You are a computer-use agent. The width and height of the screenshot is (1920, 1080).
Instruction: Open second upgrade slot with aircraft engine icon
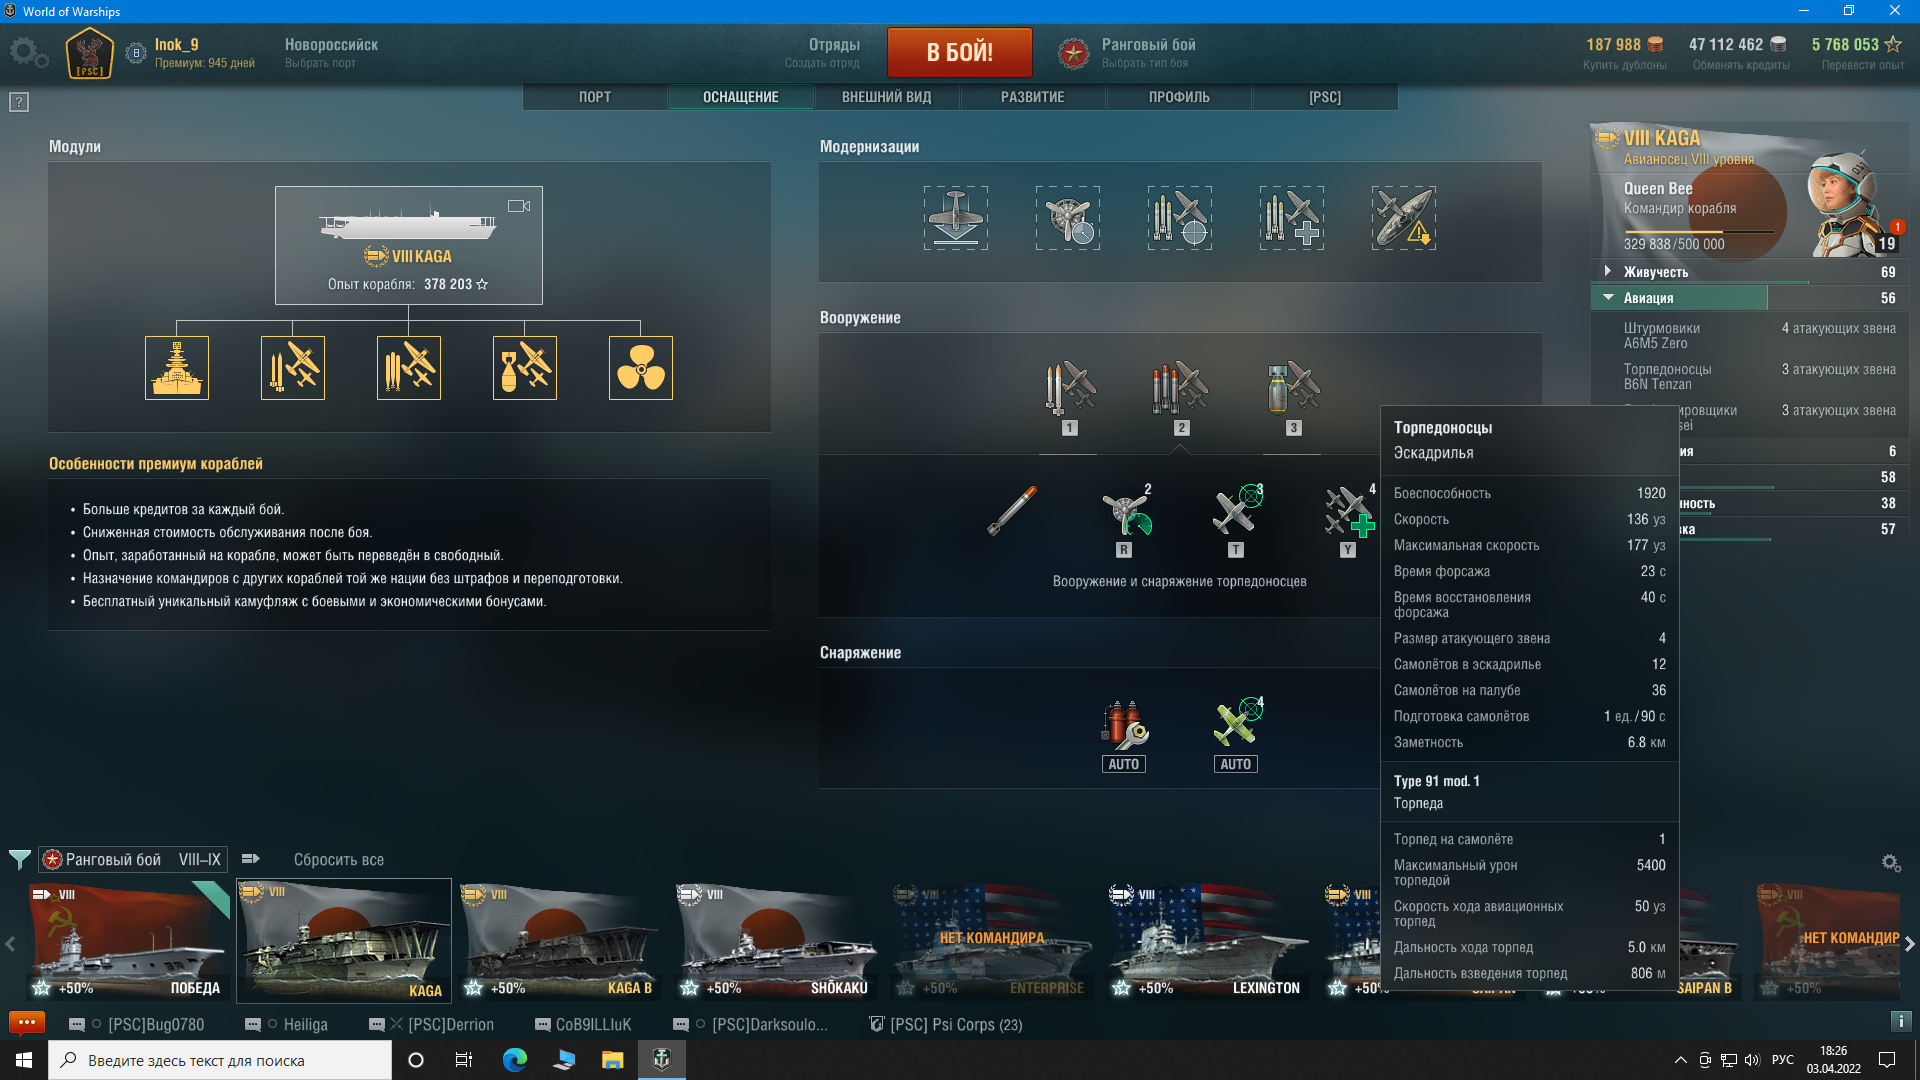pos(1068,218)
